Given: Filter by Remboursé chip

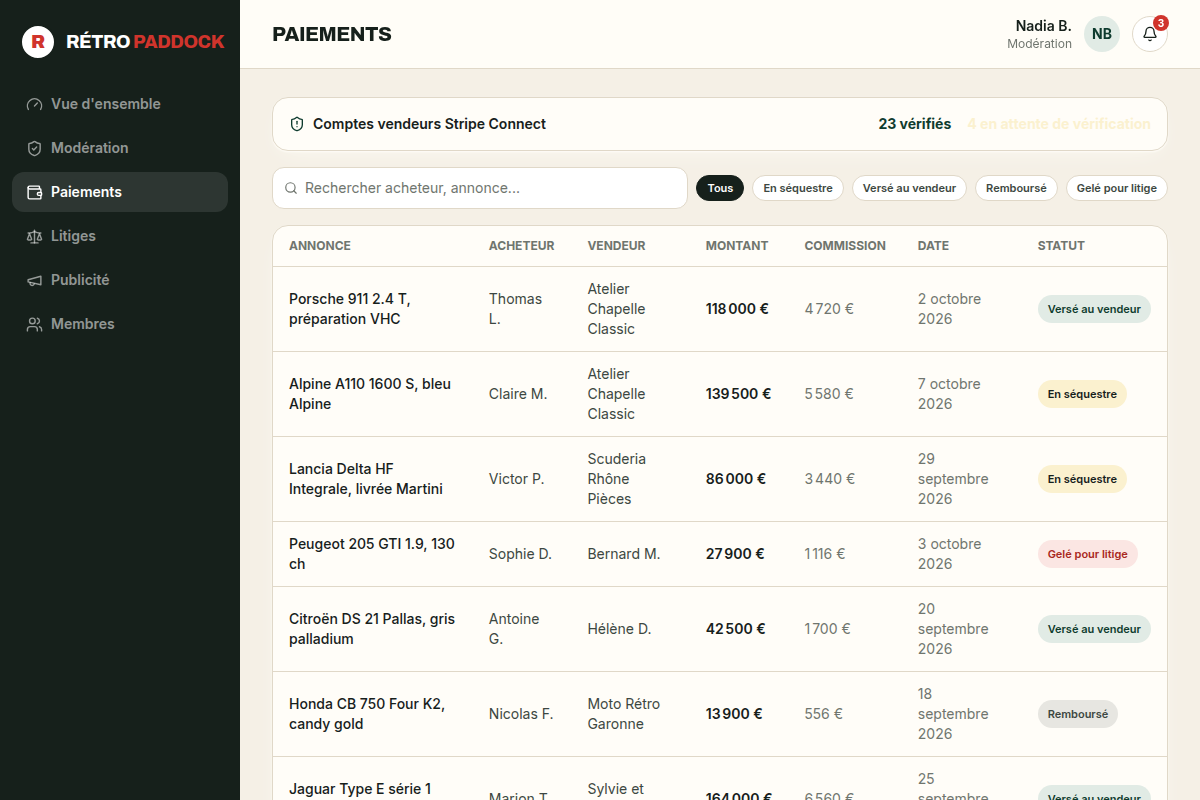Looking at the screenshot, I should (1016, 188).
